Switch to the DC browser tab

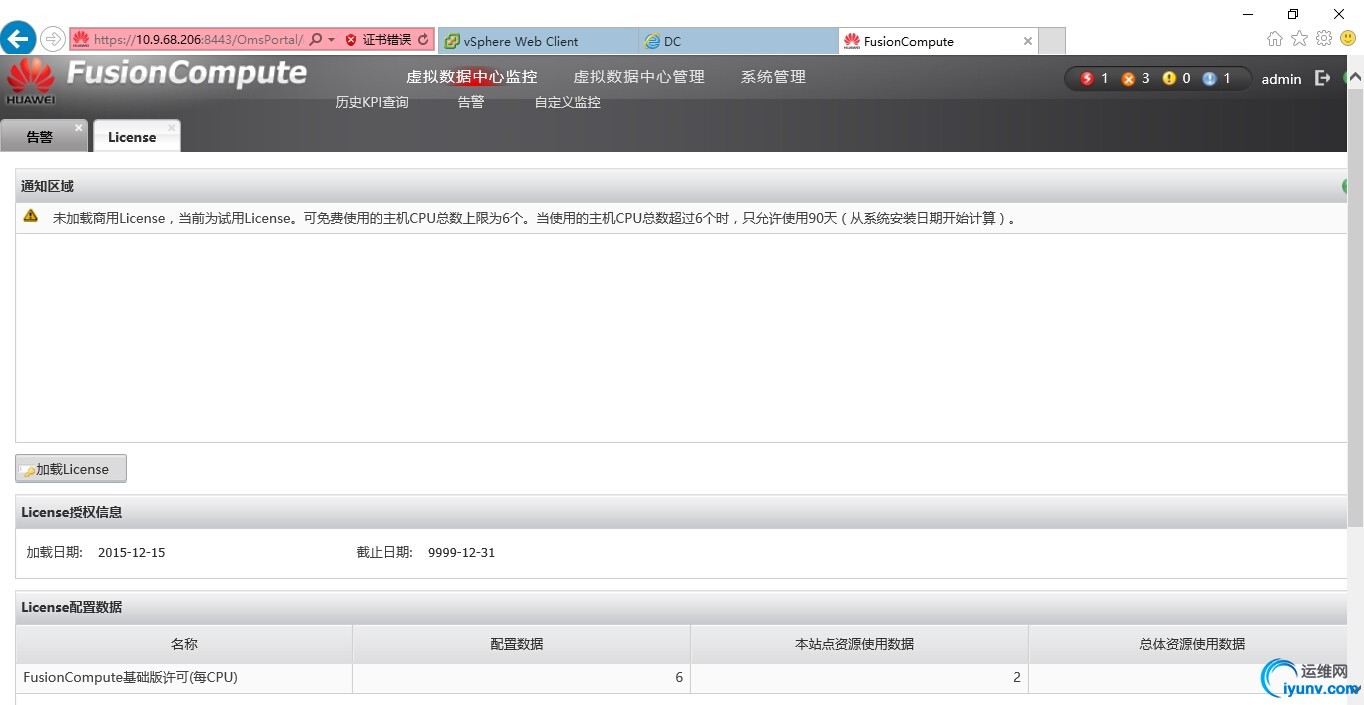click(x=738, y=41)
